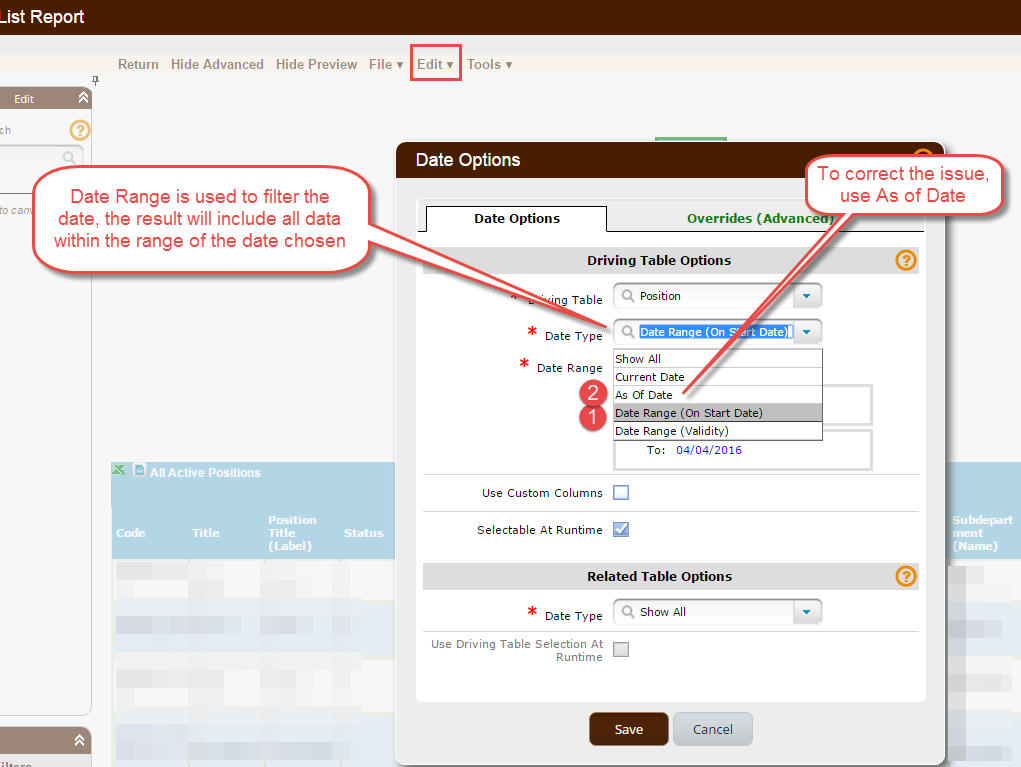Select Date Range (Validity) option

click(718, 431)
